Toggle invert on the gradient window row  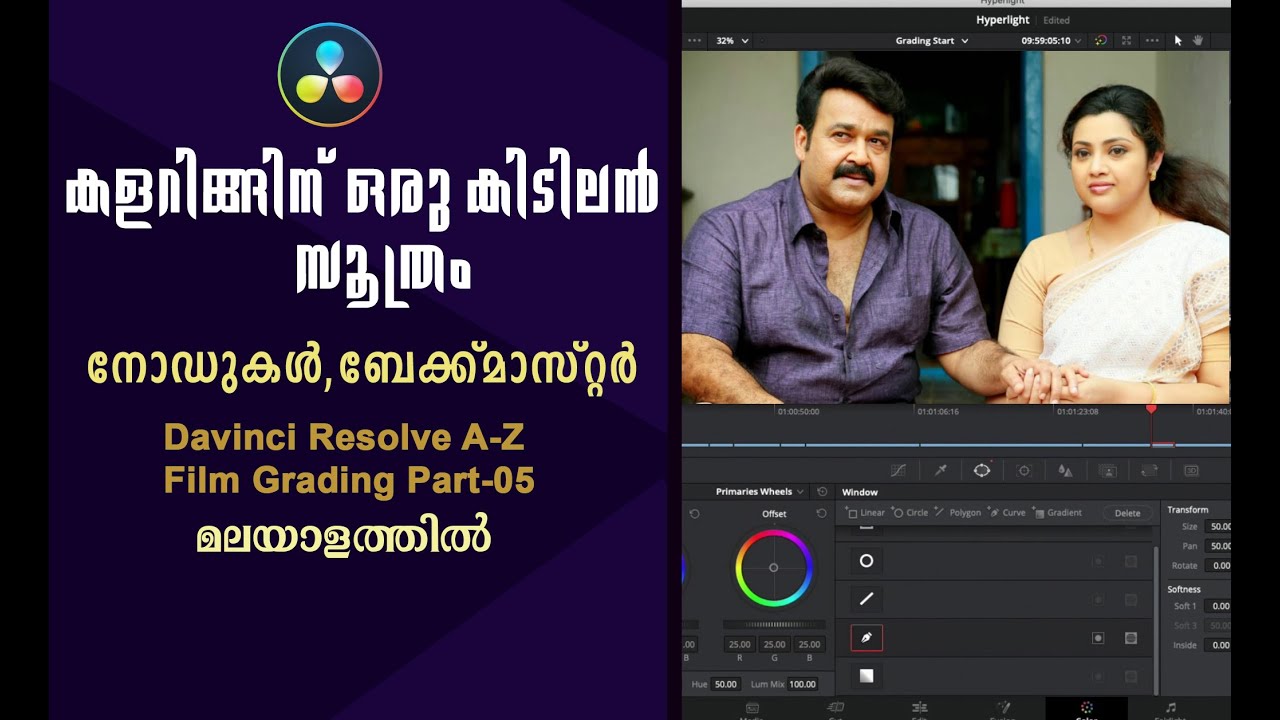1098,676
